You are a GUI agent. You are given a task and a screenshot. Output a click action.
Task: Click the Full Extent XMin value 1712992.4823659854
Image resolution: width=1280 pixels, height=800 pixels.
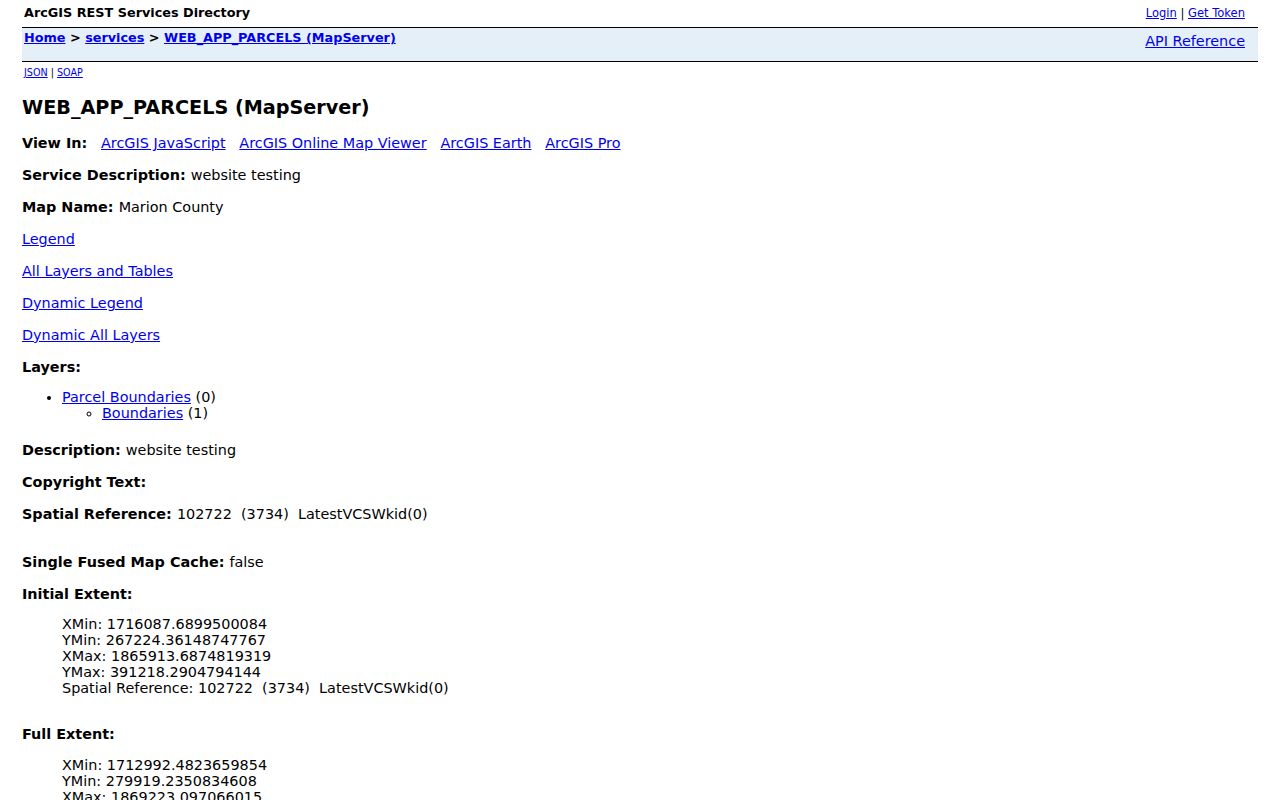(187, 765)
